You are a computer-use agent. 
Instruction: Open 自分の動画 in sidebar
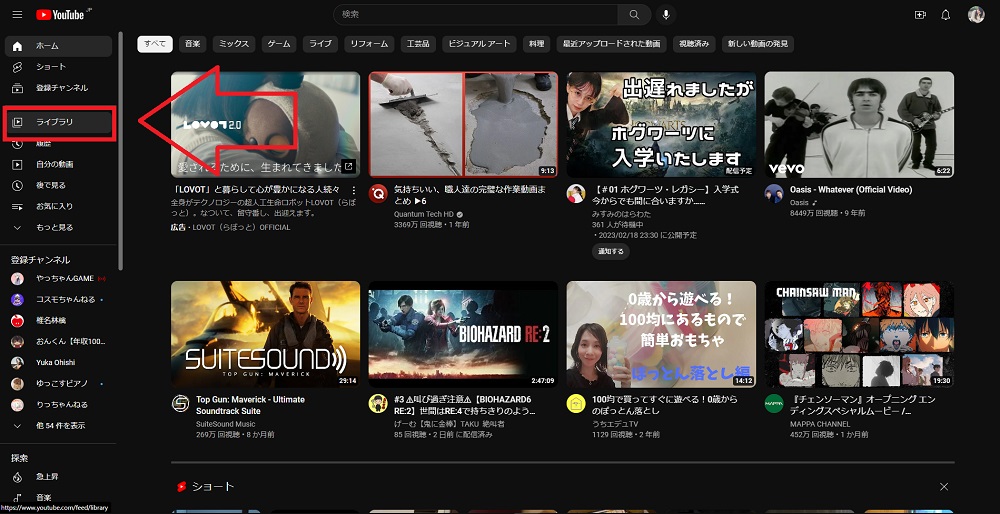[x=59, y=165]
